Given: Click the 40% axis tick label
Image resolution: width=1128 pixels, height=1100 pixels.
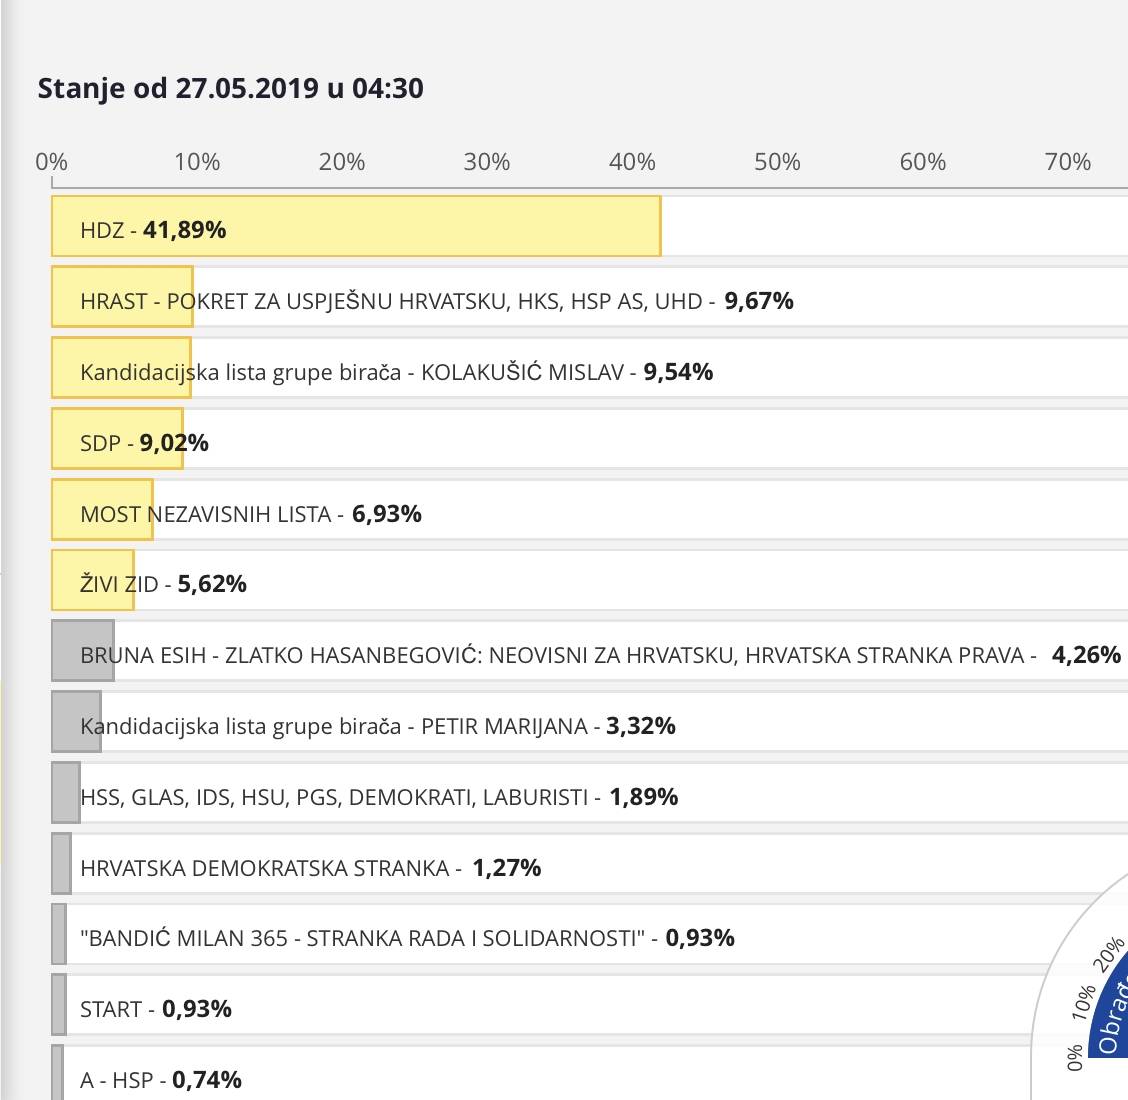Looking at the screenshot, I should point(632,162).
